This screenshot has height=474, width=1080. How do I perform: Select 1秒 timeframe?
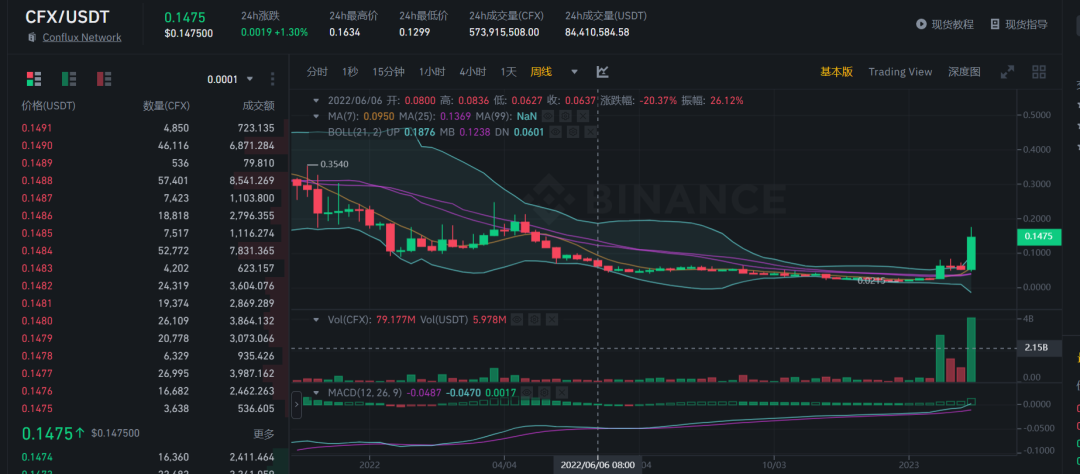coord(350,72)
